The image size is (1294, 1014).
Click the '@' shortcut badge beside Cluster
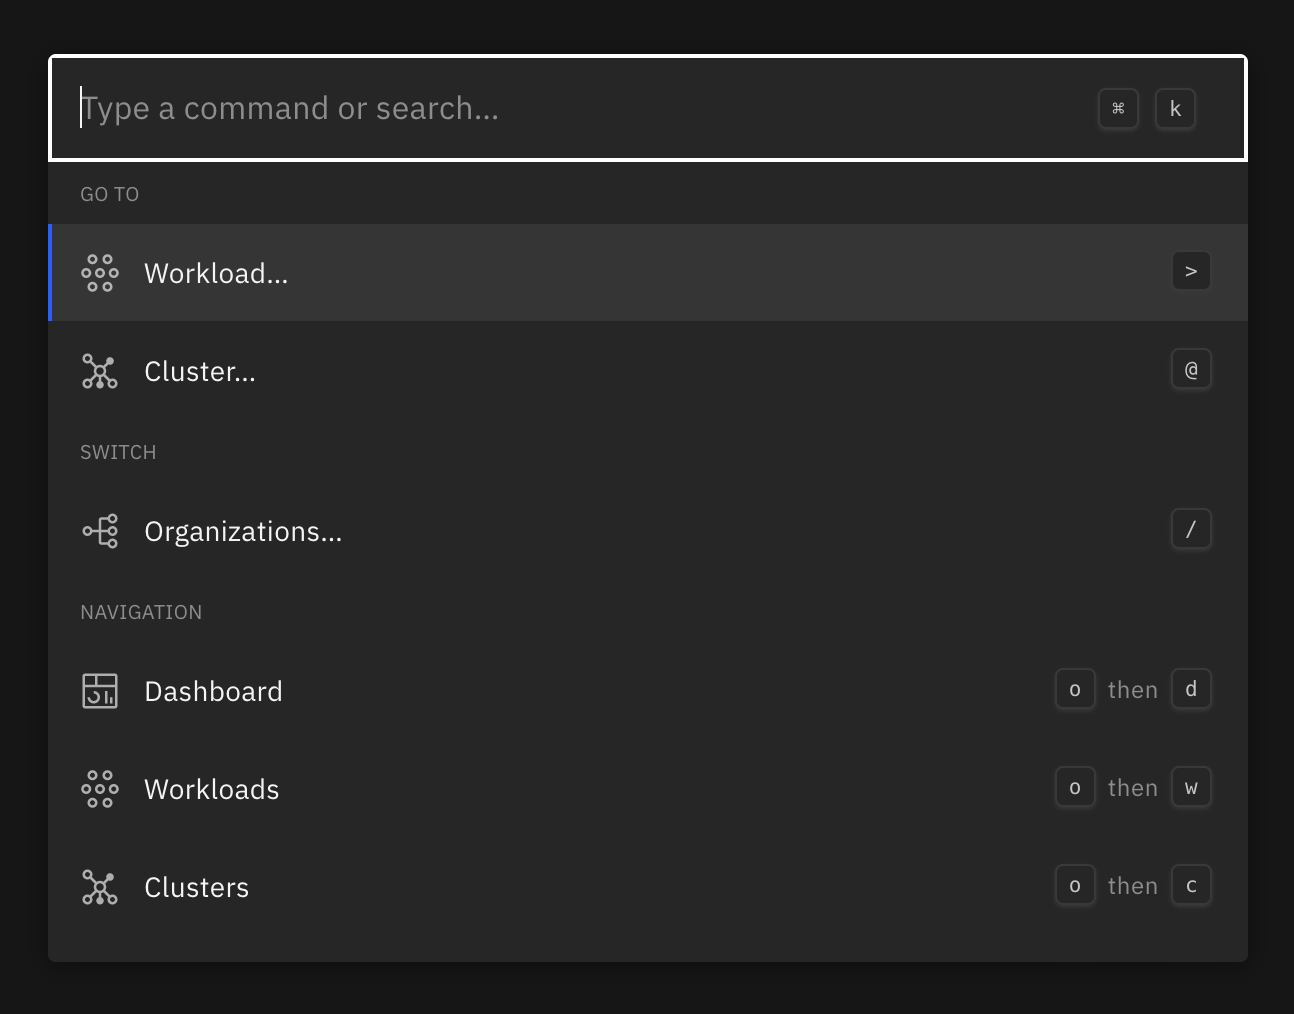click(x=1191, y=369)
